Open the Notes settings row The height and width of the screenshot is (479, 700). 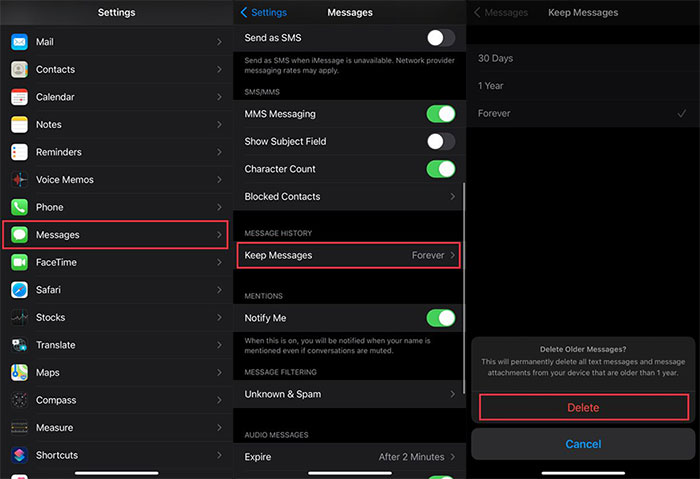[117, 125]
